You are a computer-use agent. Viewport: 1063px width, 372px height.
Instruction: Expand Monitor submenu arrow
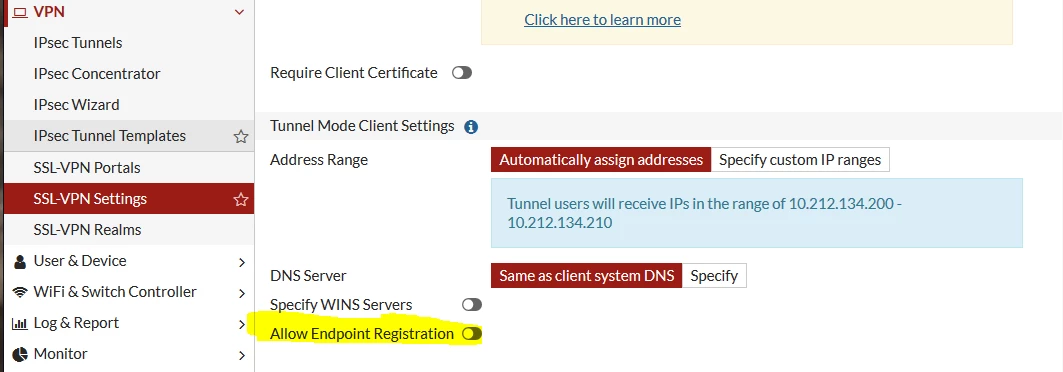click(x=242, y=355)
